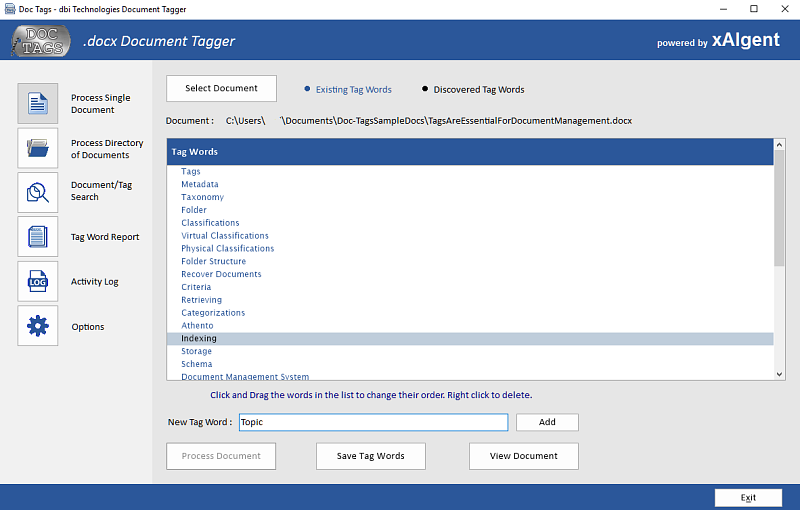The height and width of the screenshot is (510, 800).
Task: Minimize the Doc Tags window
Action: point(723,9)
